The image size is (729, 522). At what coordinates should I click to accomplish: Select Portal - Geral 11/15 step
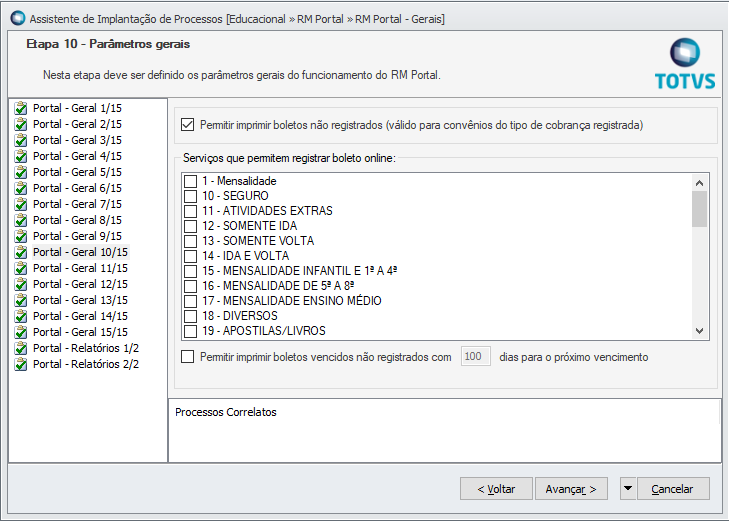pyautogui.click(x=80, y=268)
